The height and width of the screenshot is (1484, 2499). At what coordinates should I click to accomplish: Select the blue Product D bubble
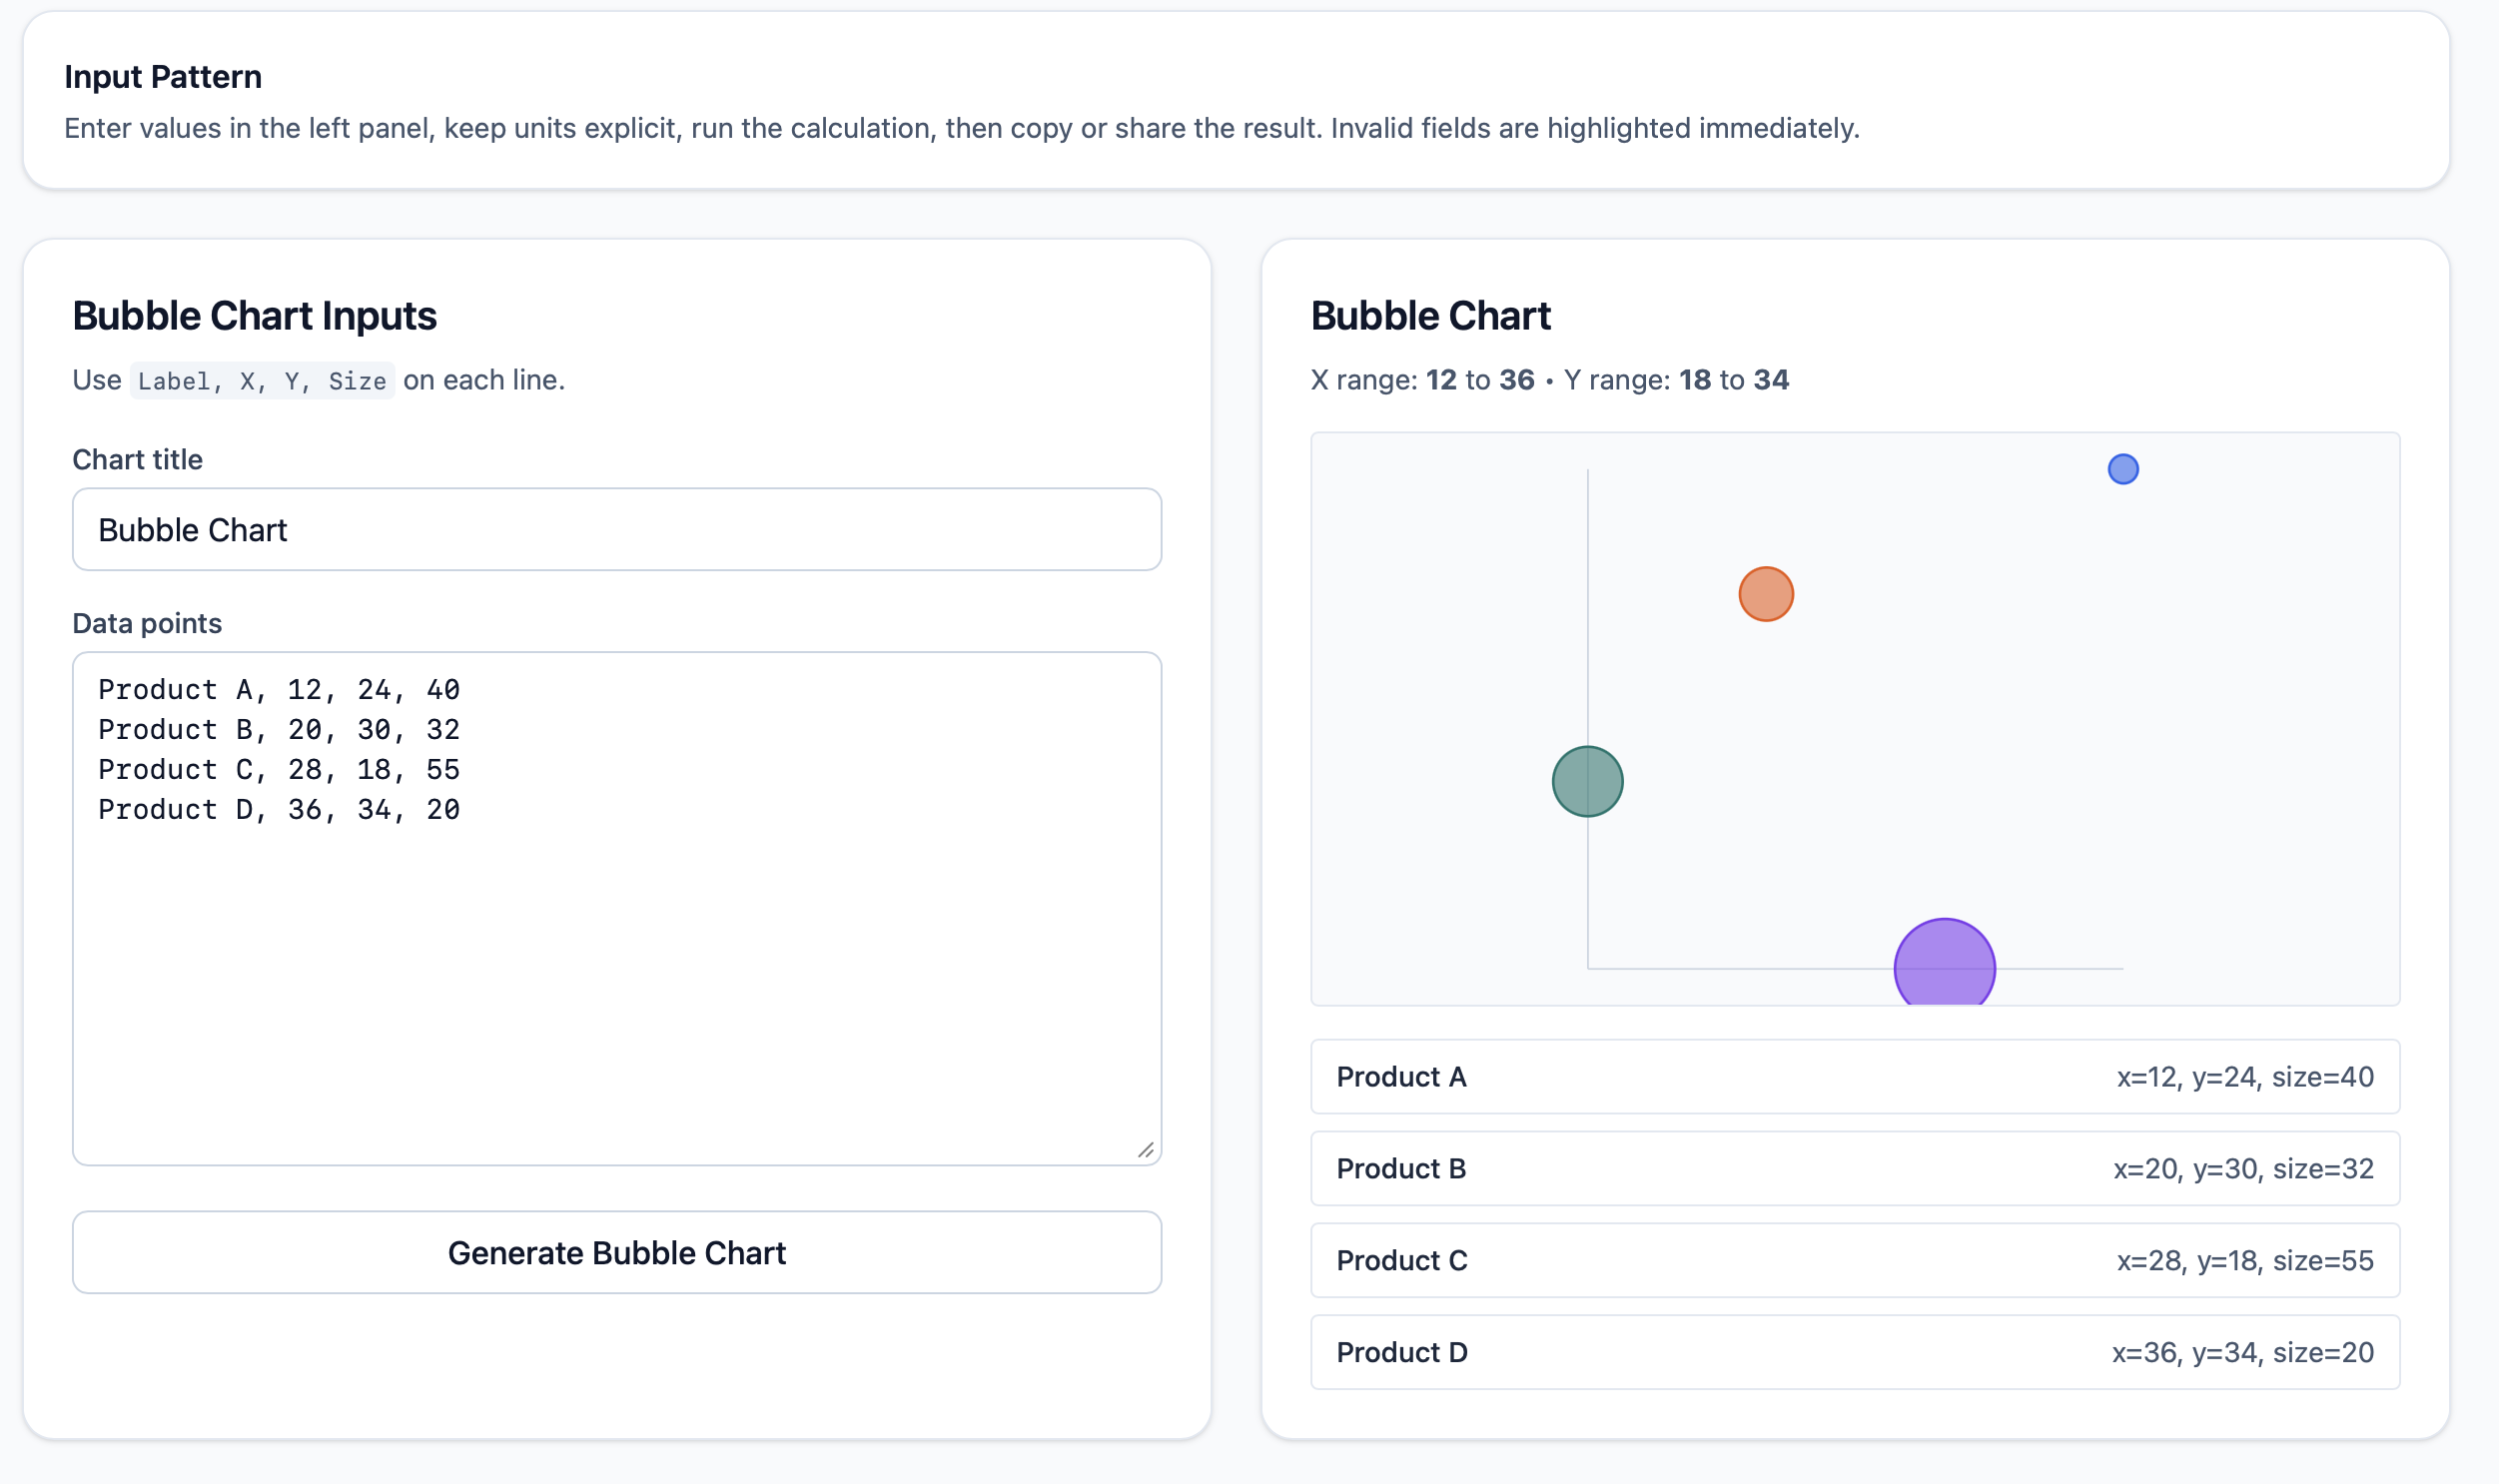2123,469
